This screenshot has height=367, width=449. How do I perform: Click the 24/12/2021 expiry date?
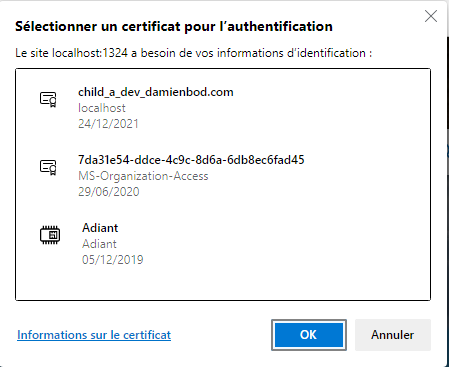click(x=108, y=124)
